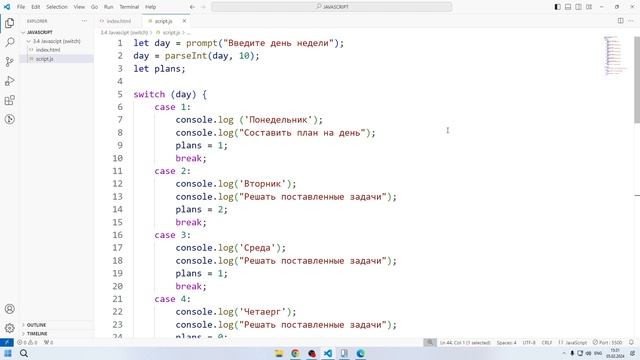Click the command center search box
This screenshot has height=360, width=640.
tap(332, 7)
